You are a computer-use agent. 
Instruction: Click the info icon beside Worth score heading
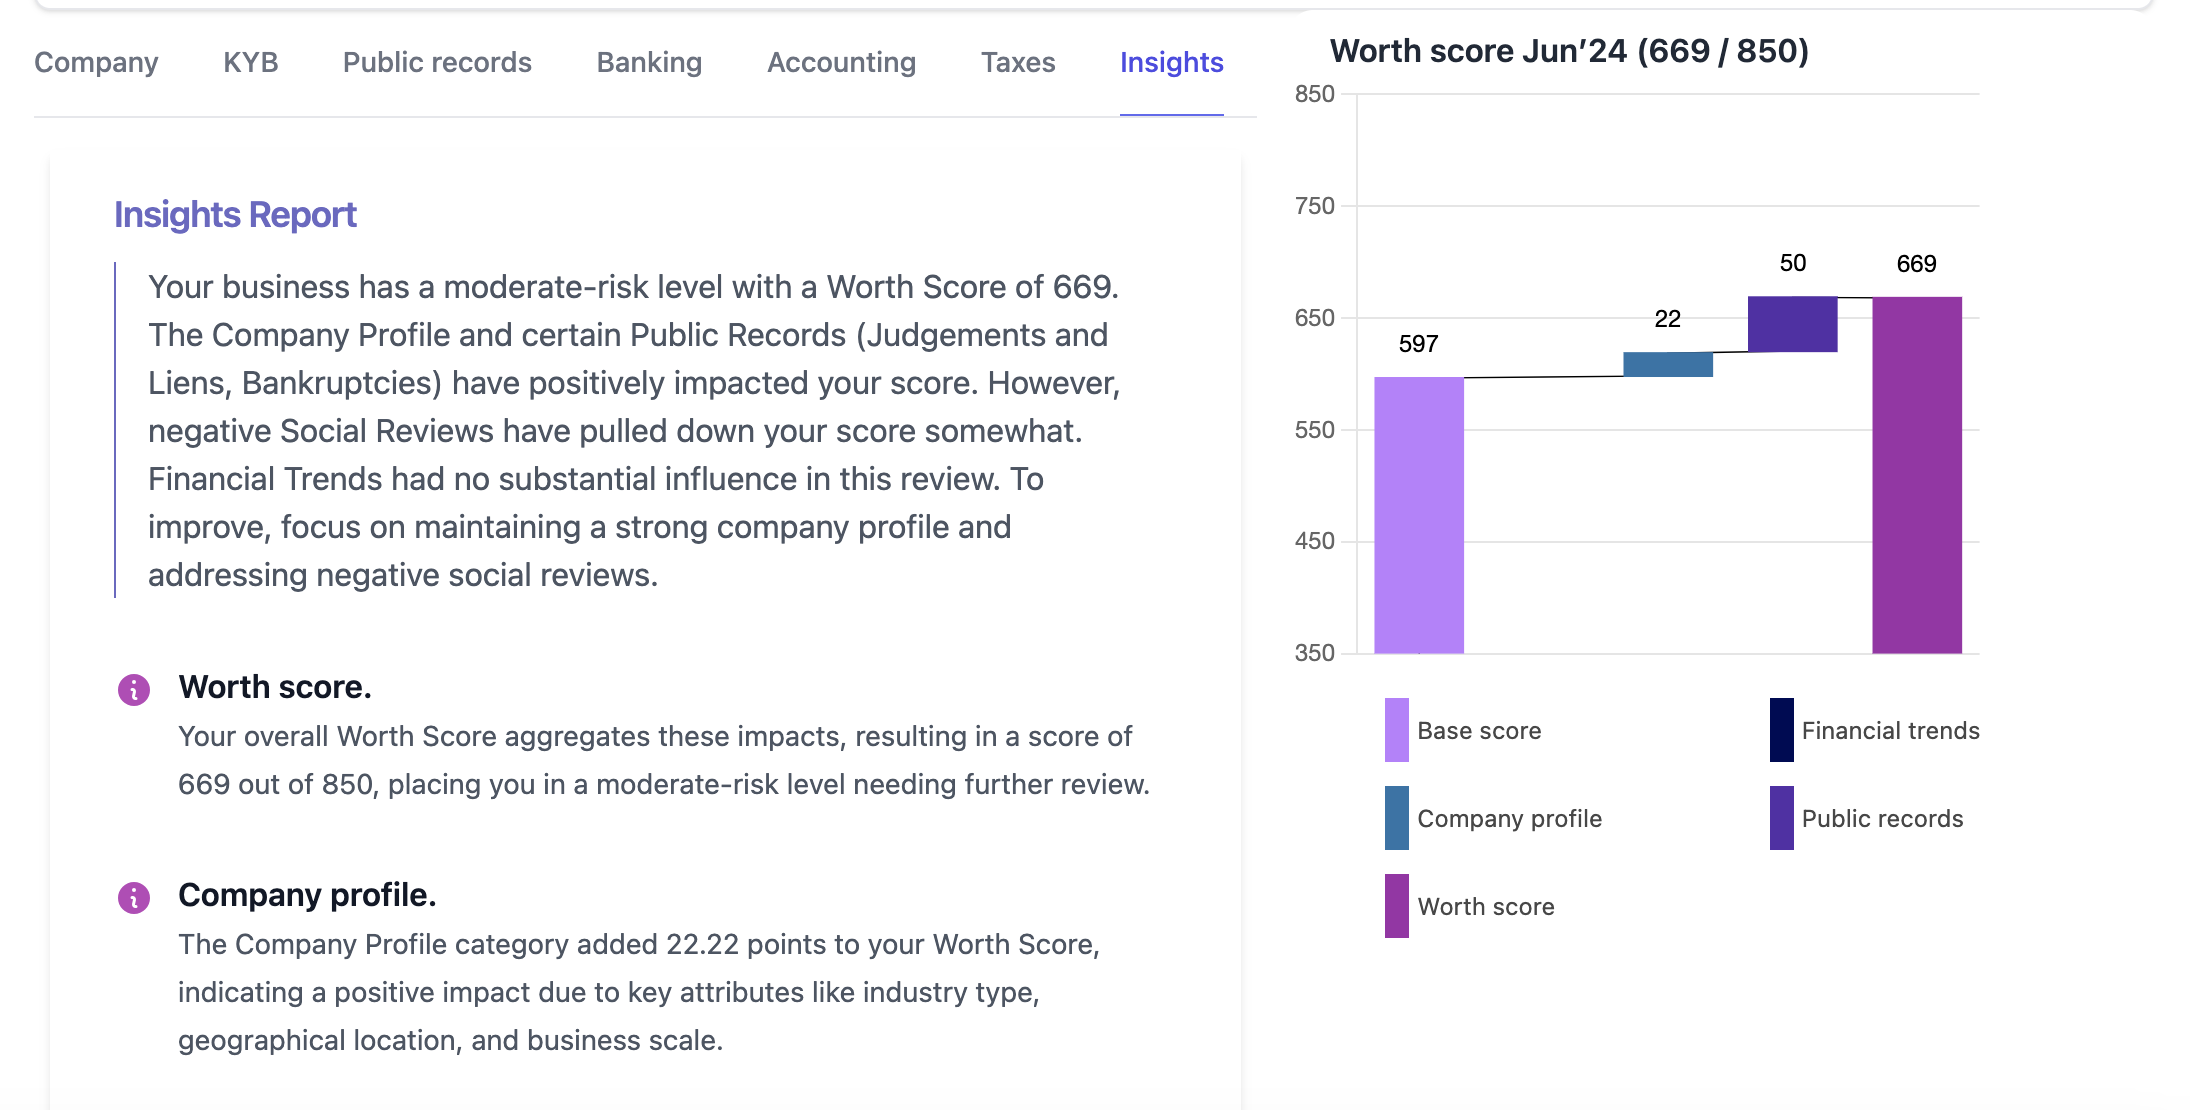(133, 687)
